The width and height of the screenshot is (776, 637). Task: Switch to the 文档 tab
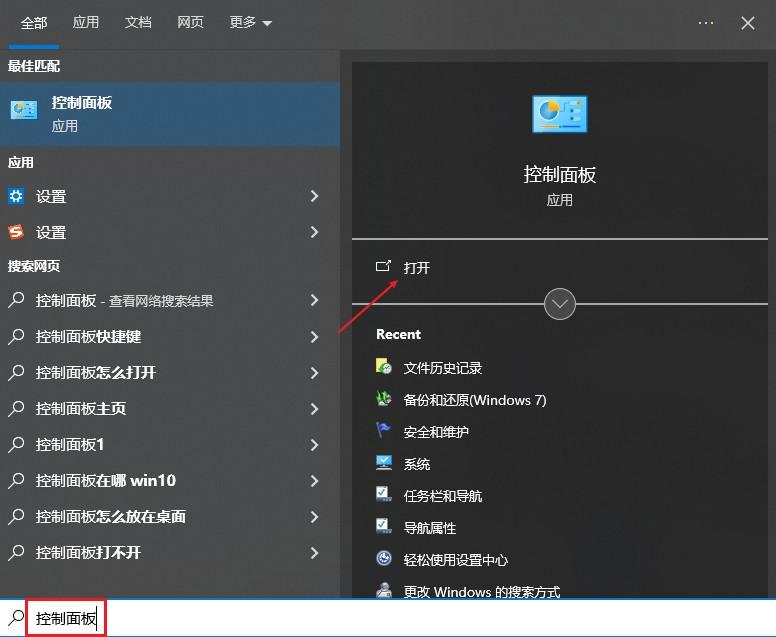138,22
